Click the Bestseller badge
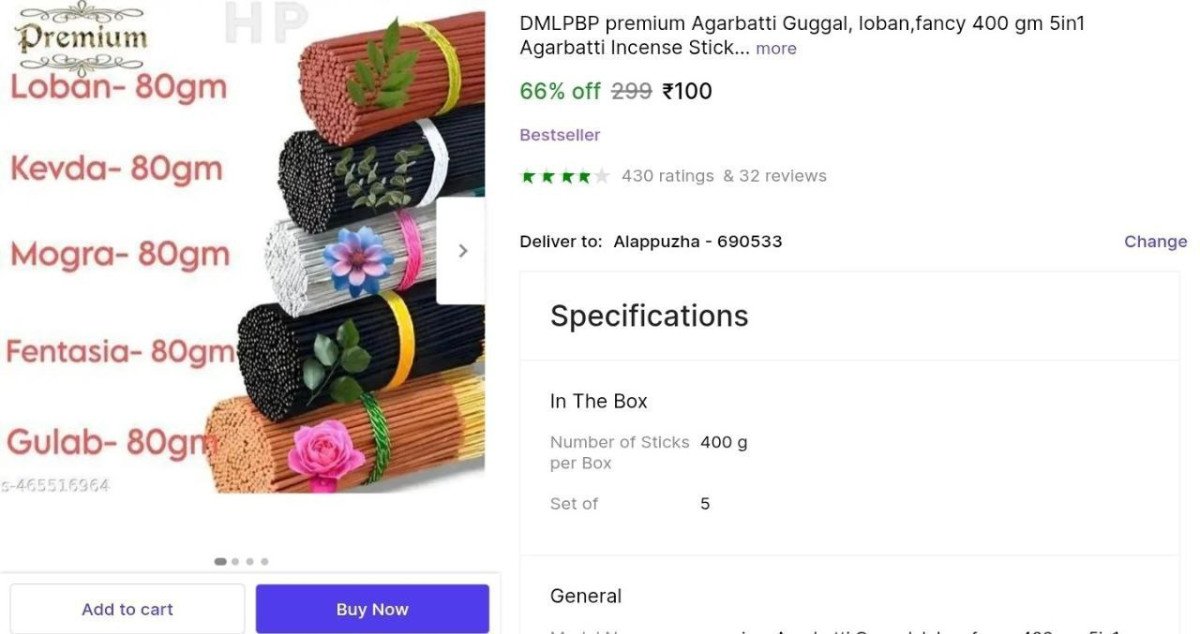 (x=559, y=135)
